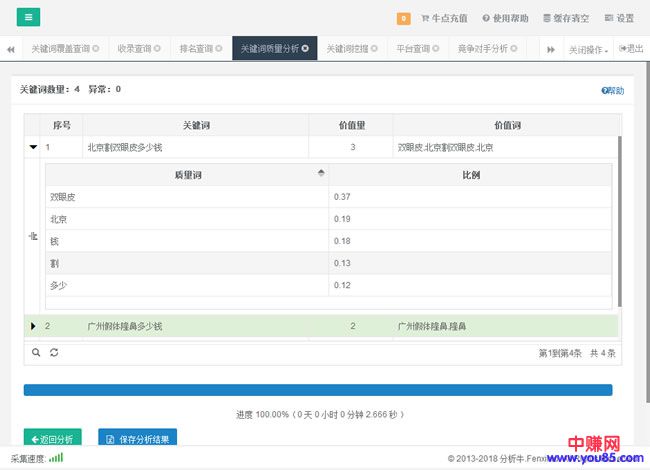Viewport: 650px width, 470px height.
Task: Click the search icon below the table
Action: point(37,352)
